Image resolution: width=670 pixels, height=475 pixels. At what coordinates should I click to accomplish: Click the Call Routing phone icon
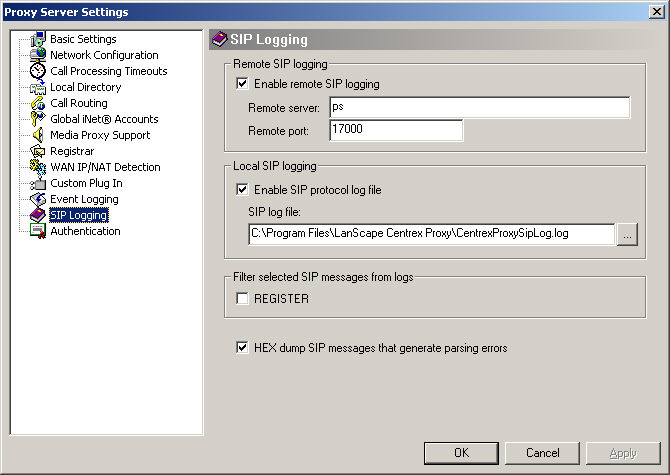pos(38,103)
